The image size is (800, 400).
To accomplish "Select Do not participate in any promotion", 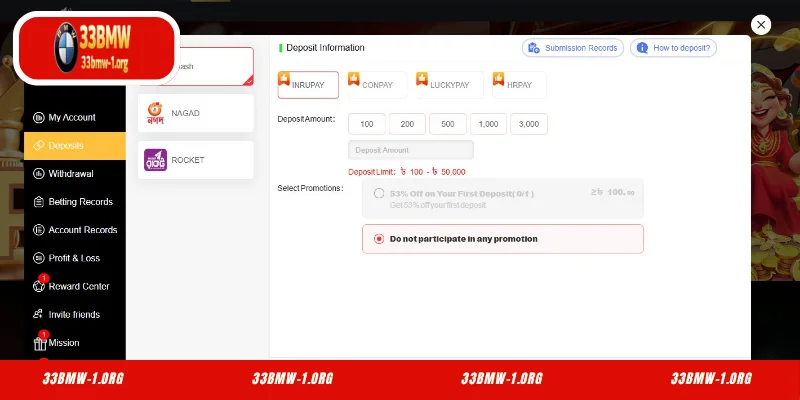I will [503, 239].
